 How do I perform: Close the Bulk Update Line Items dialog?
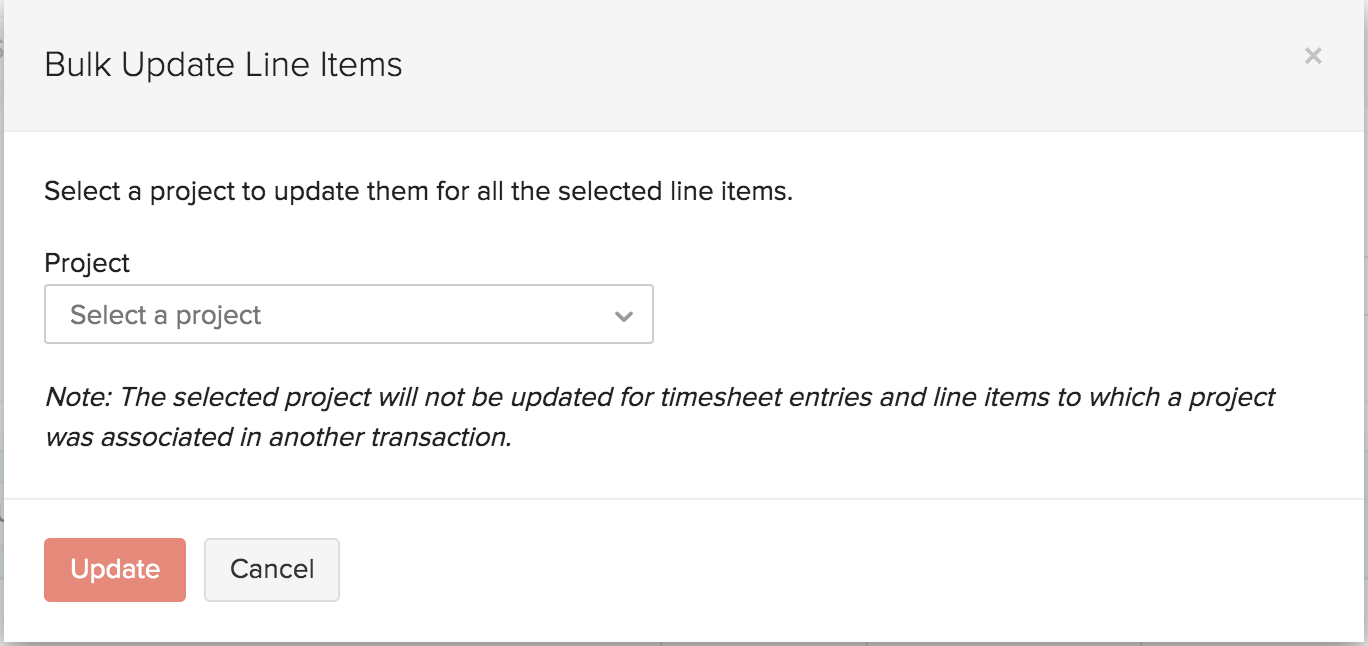click(x=1313, y=57)
